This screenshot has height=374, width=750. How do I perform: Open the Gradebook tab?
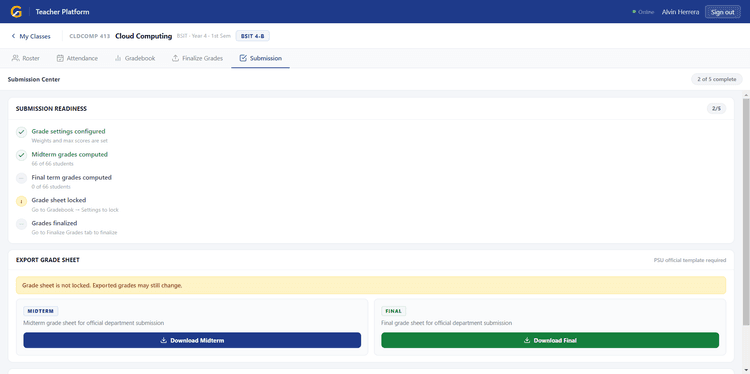[135, 58]
